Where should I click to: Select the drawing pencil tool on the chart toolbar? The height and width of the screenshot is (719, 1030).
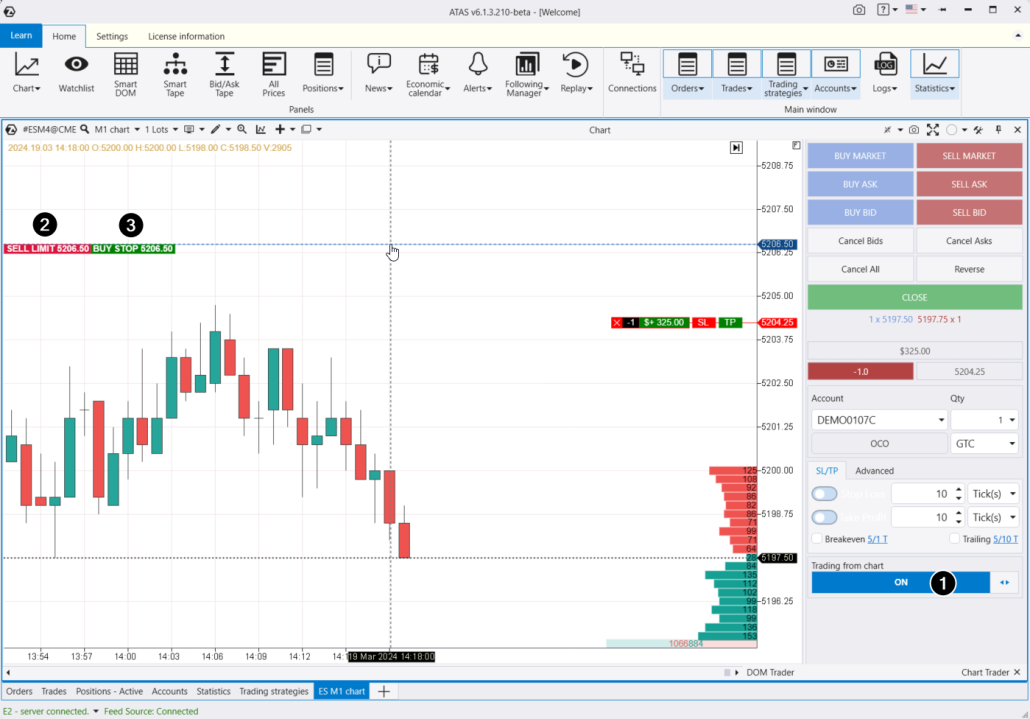(213, 129)
